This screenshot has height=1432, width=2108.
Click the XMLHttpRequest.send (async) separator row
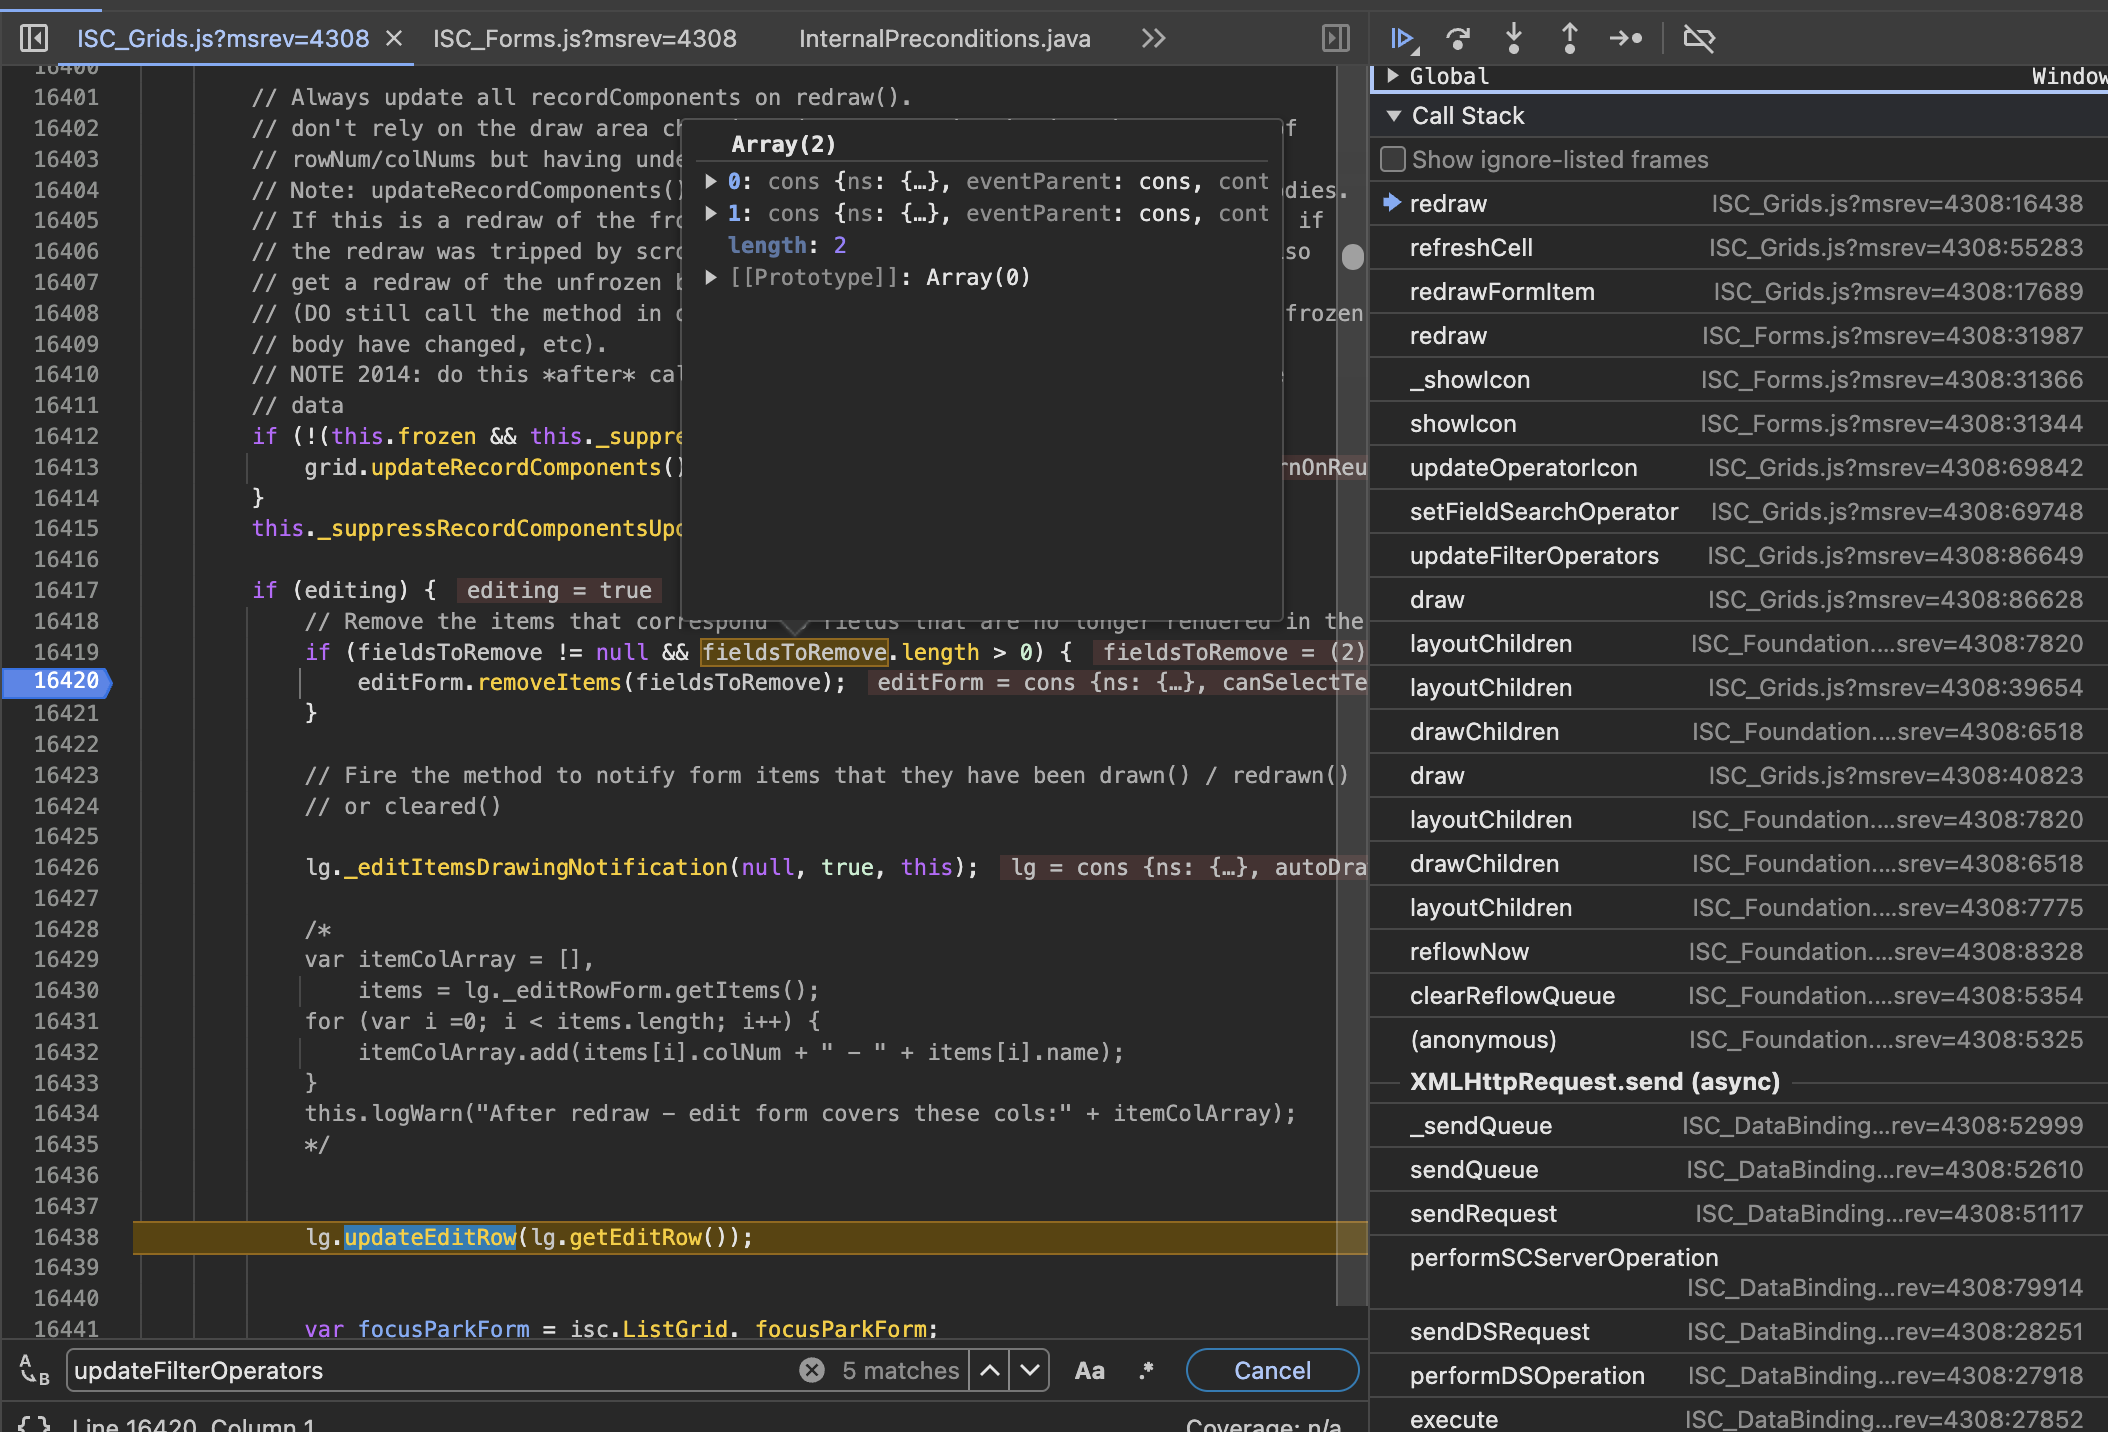1740,1082
